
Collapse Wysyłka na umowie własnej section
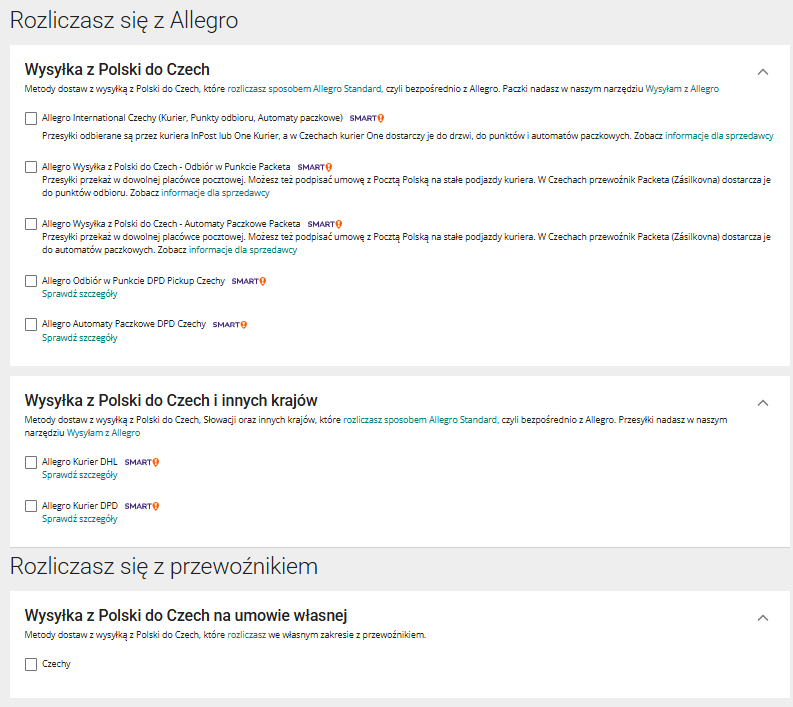[763, 618]
